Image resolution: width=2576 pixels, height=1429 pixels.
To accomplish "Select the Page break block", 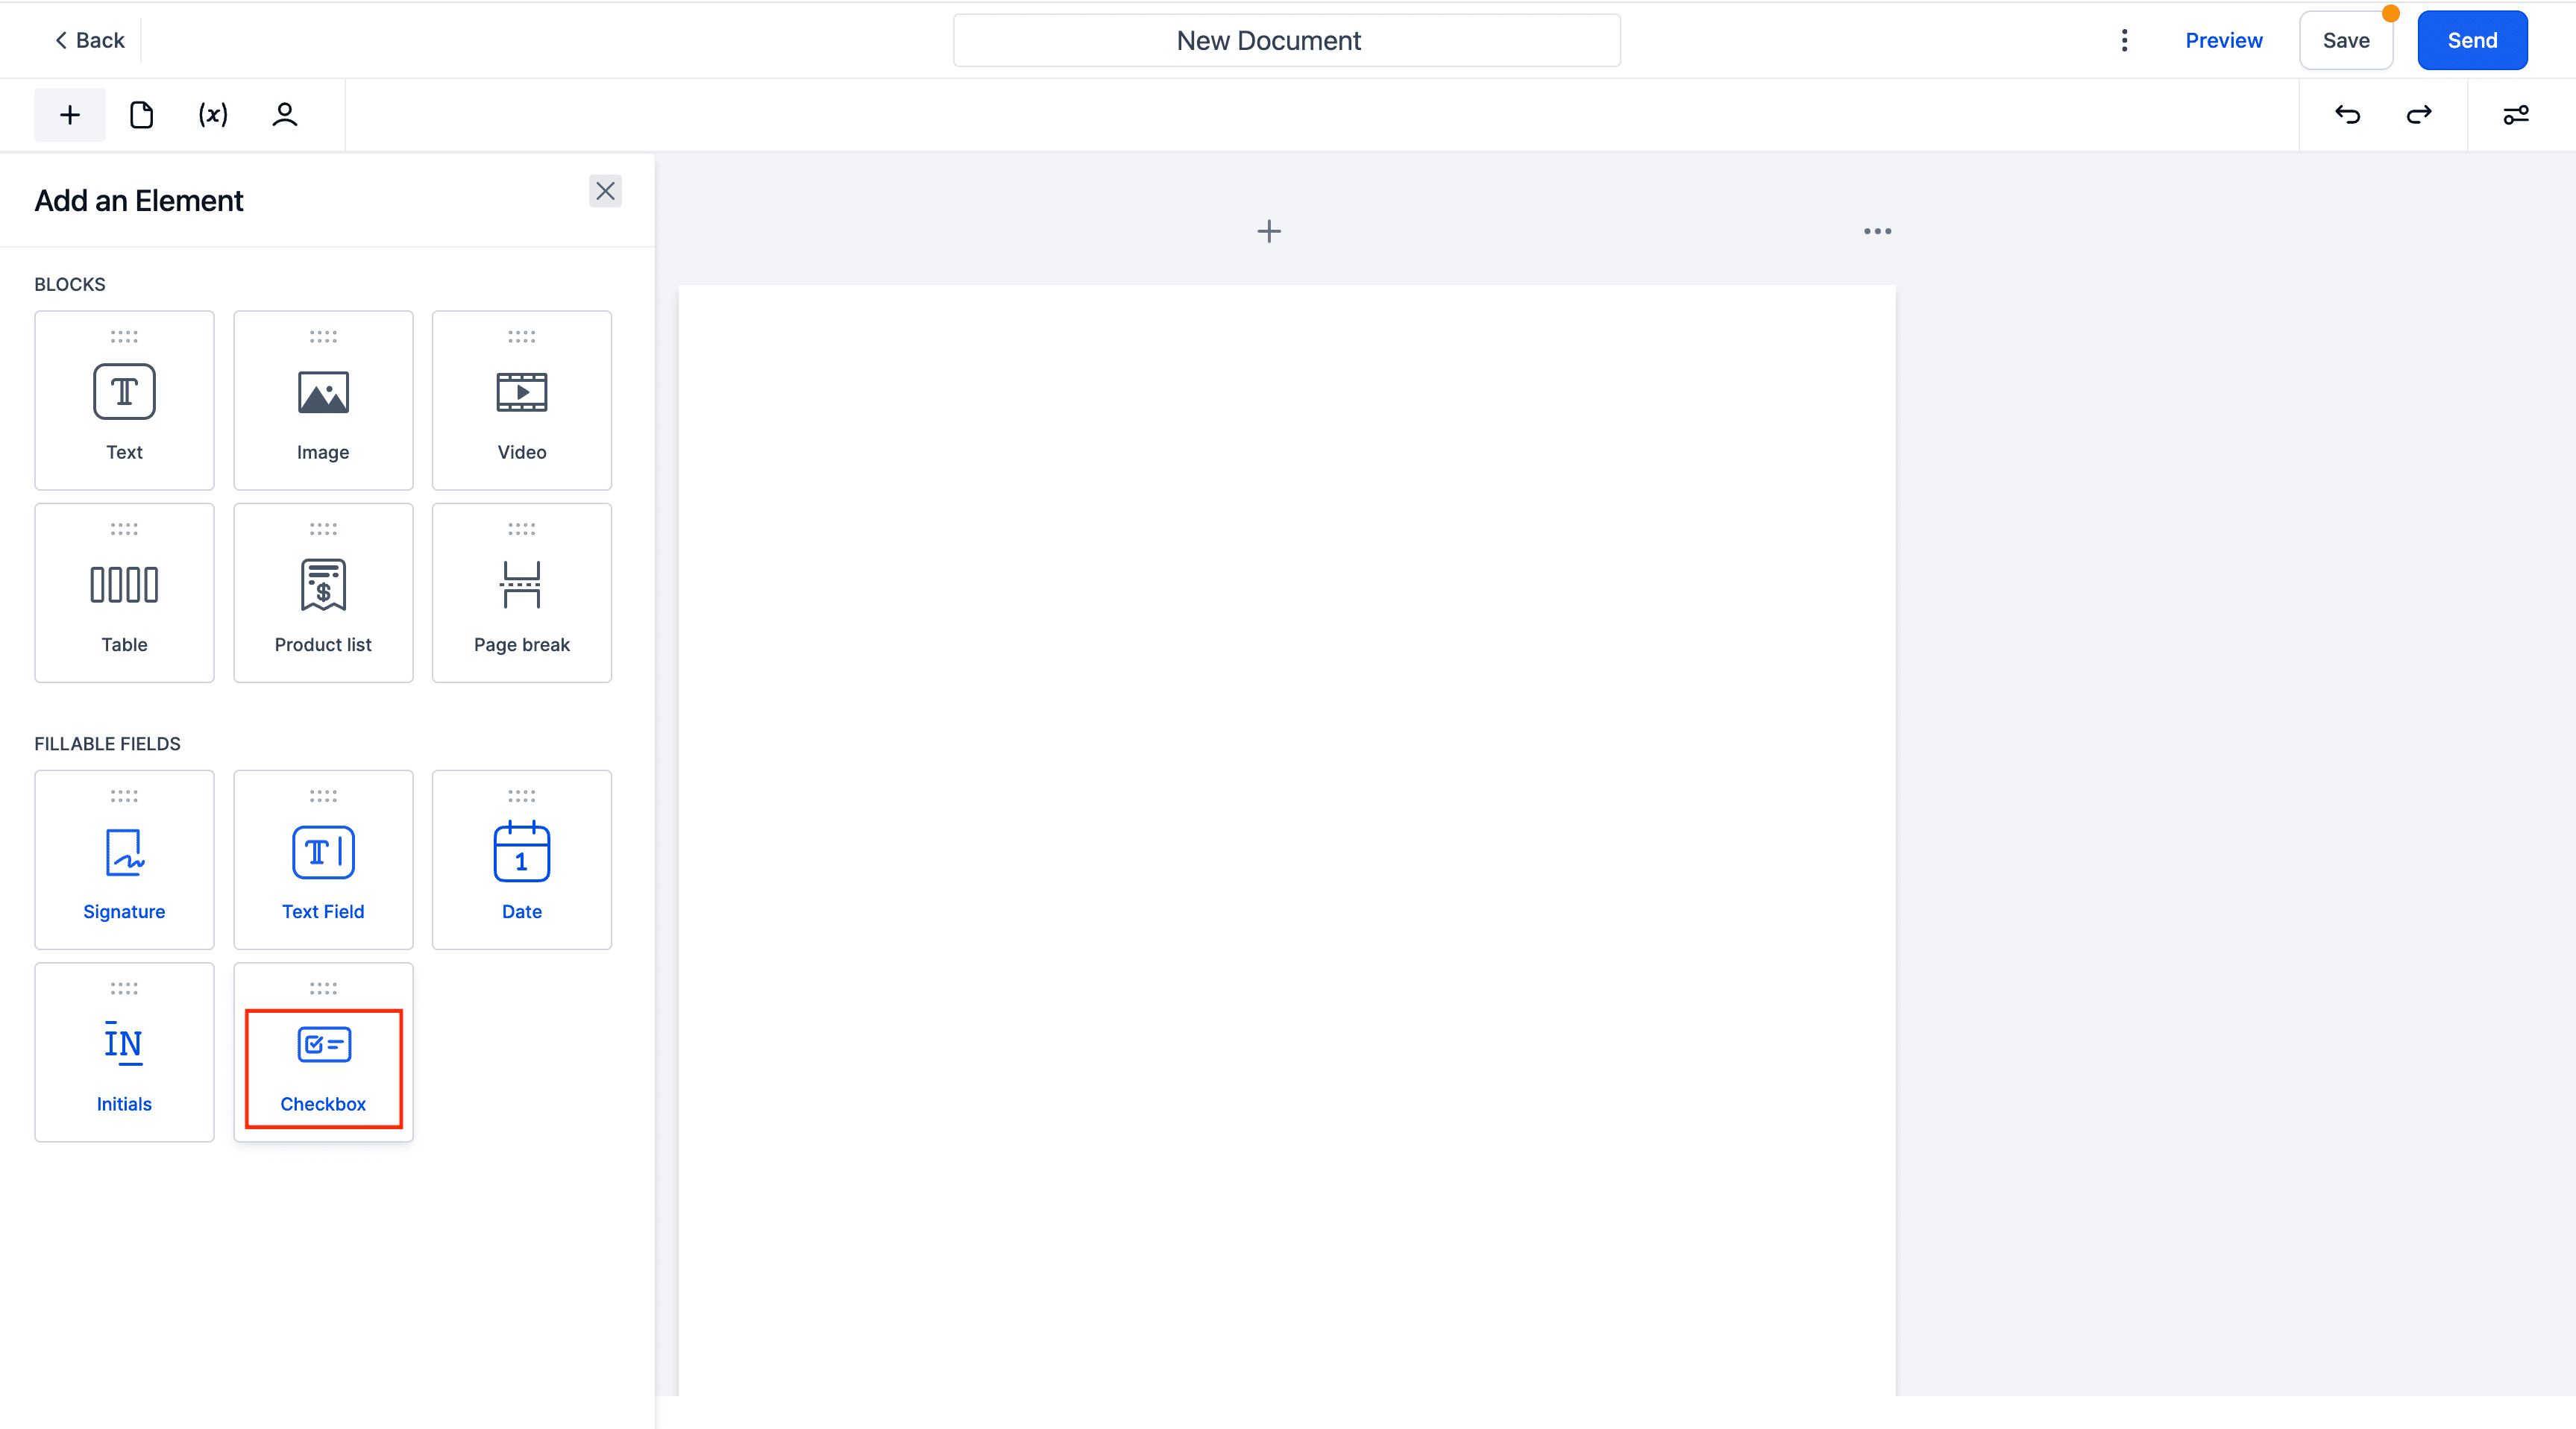I will pyautogui.click(x=522, y=593).
